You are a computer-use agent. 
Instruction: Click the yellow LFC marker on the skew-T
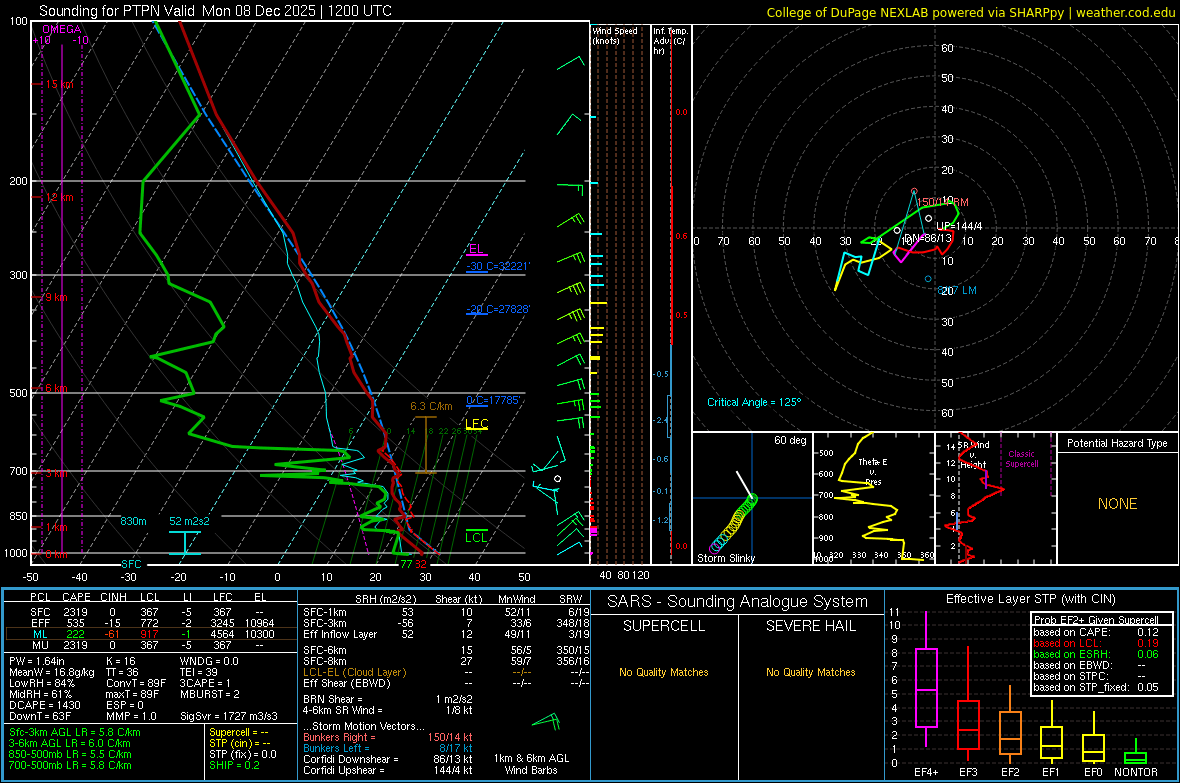click(x=476, y=424)
